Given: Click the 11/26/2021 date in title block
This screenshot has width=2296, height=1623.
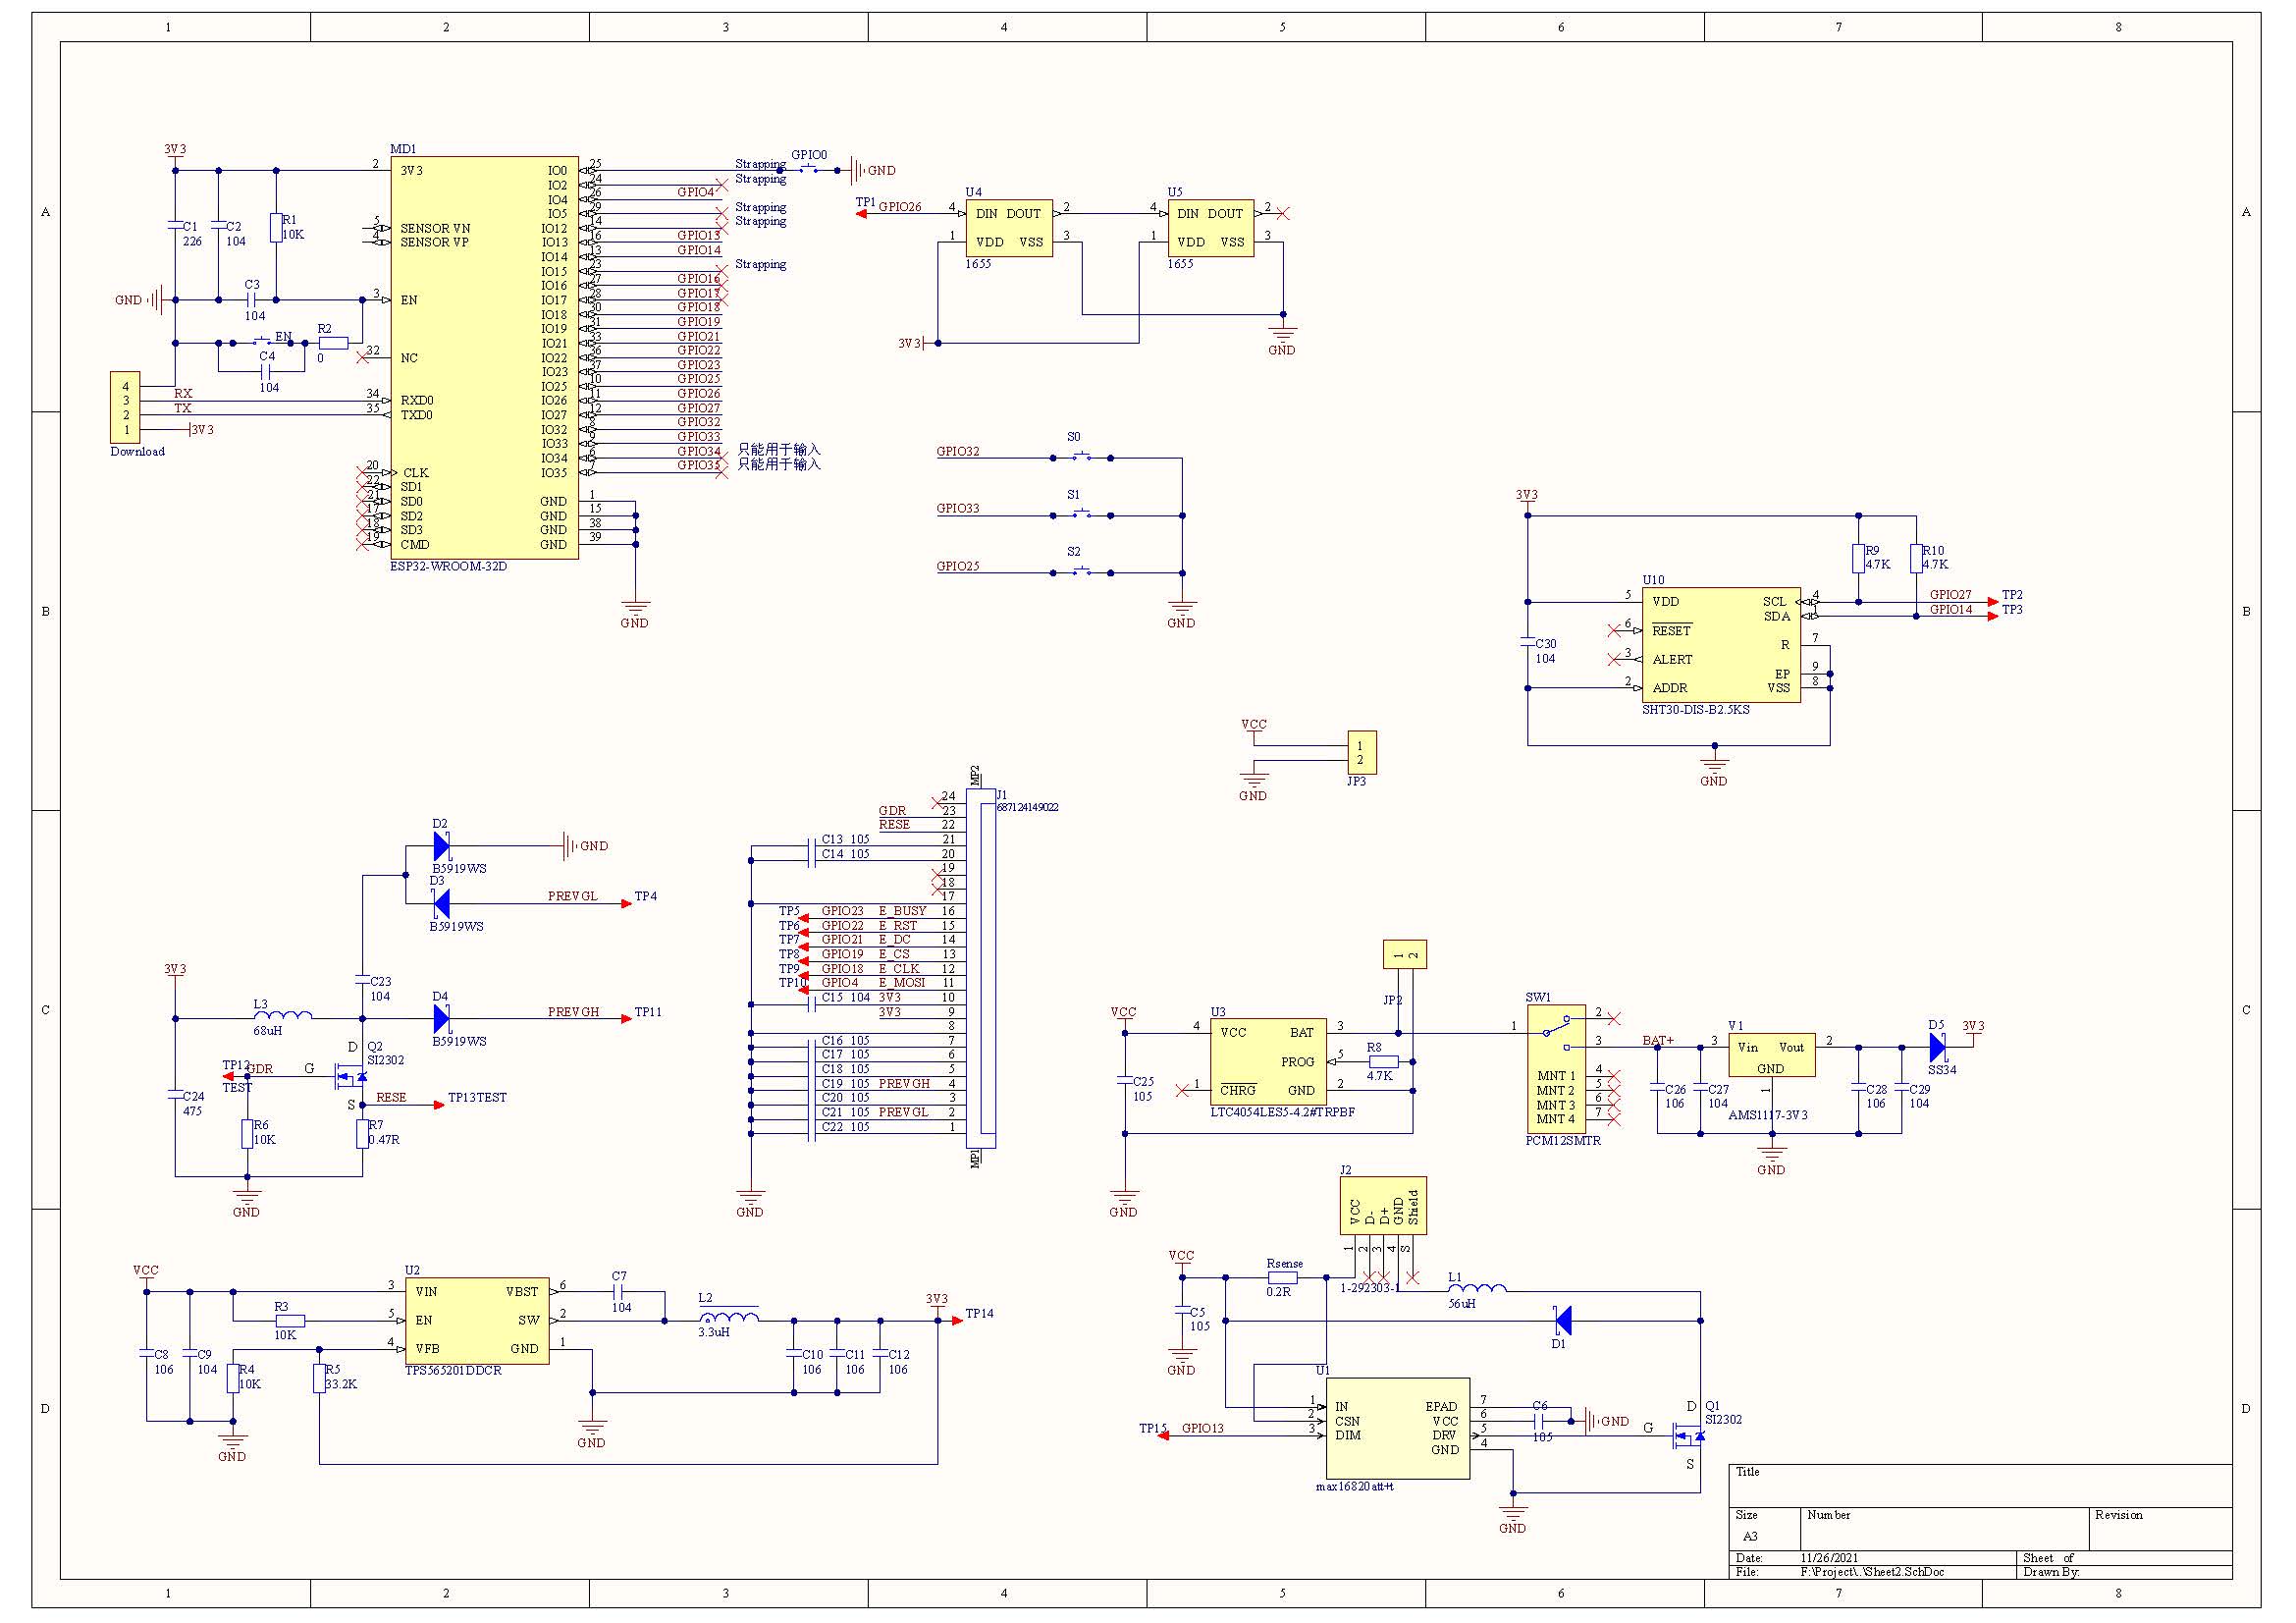Looking at the screenshot, I should click(1829, 1558).
